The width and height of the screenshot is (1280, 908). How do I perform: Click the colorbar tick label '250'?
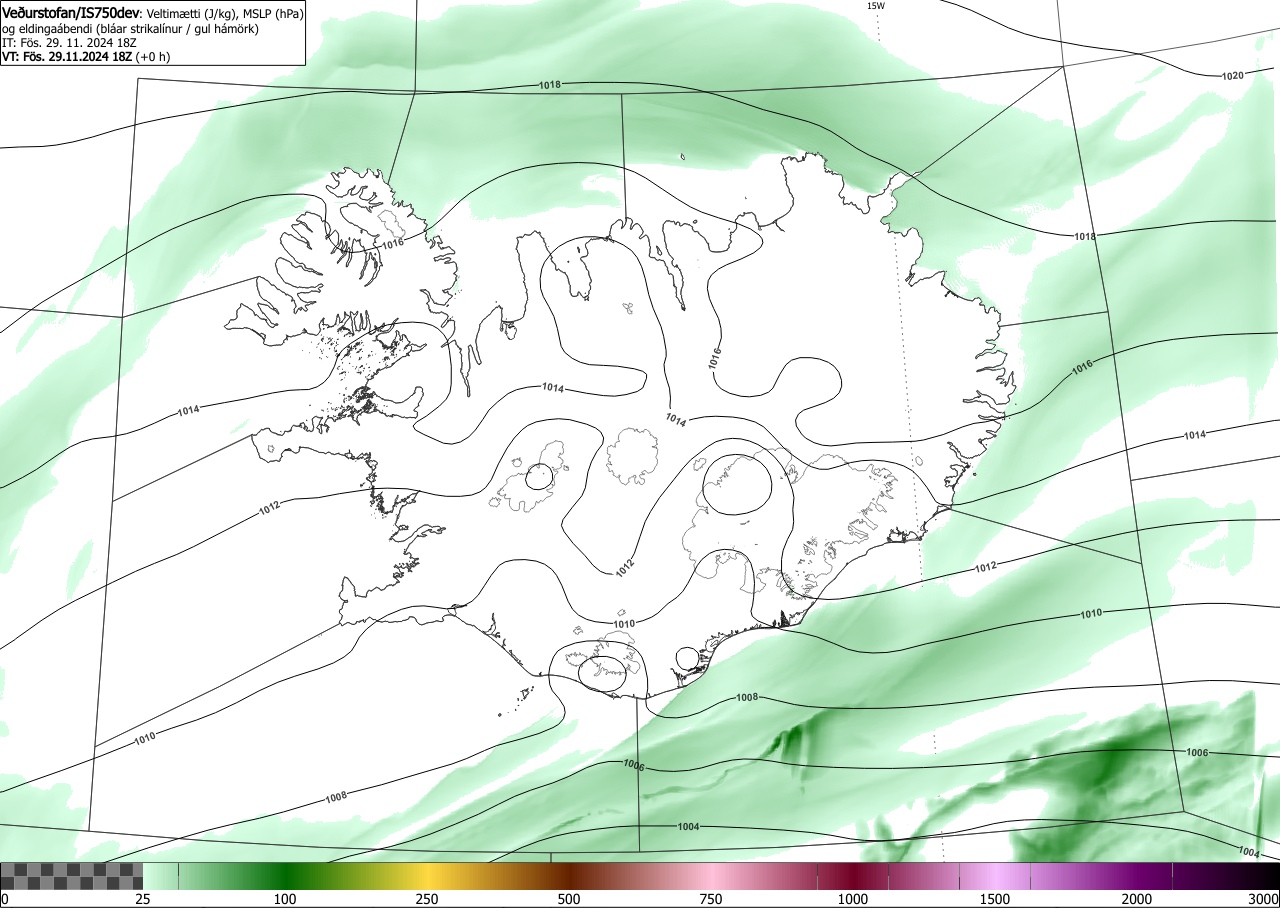click(x=427, y=899)
